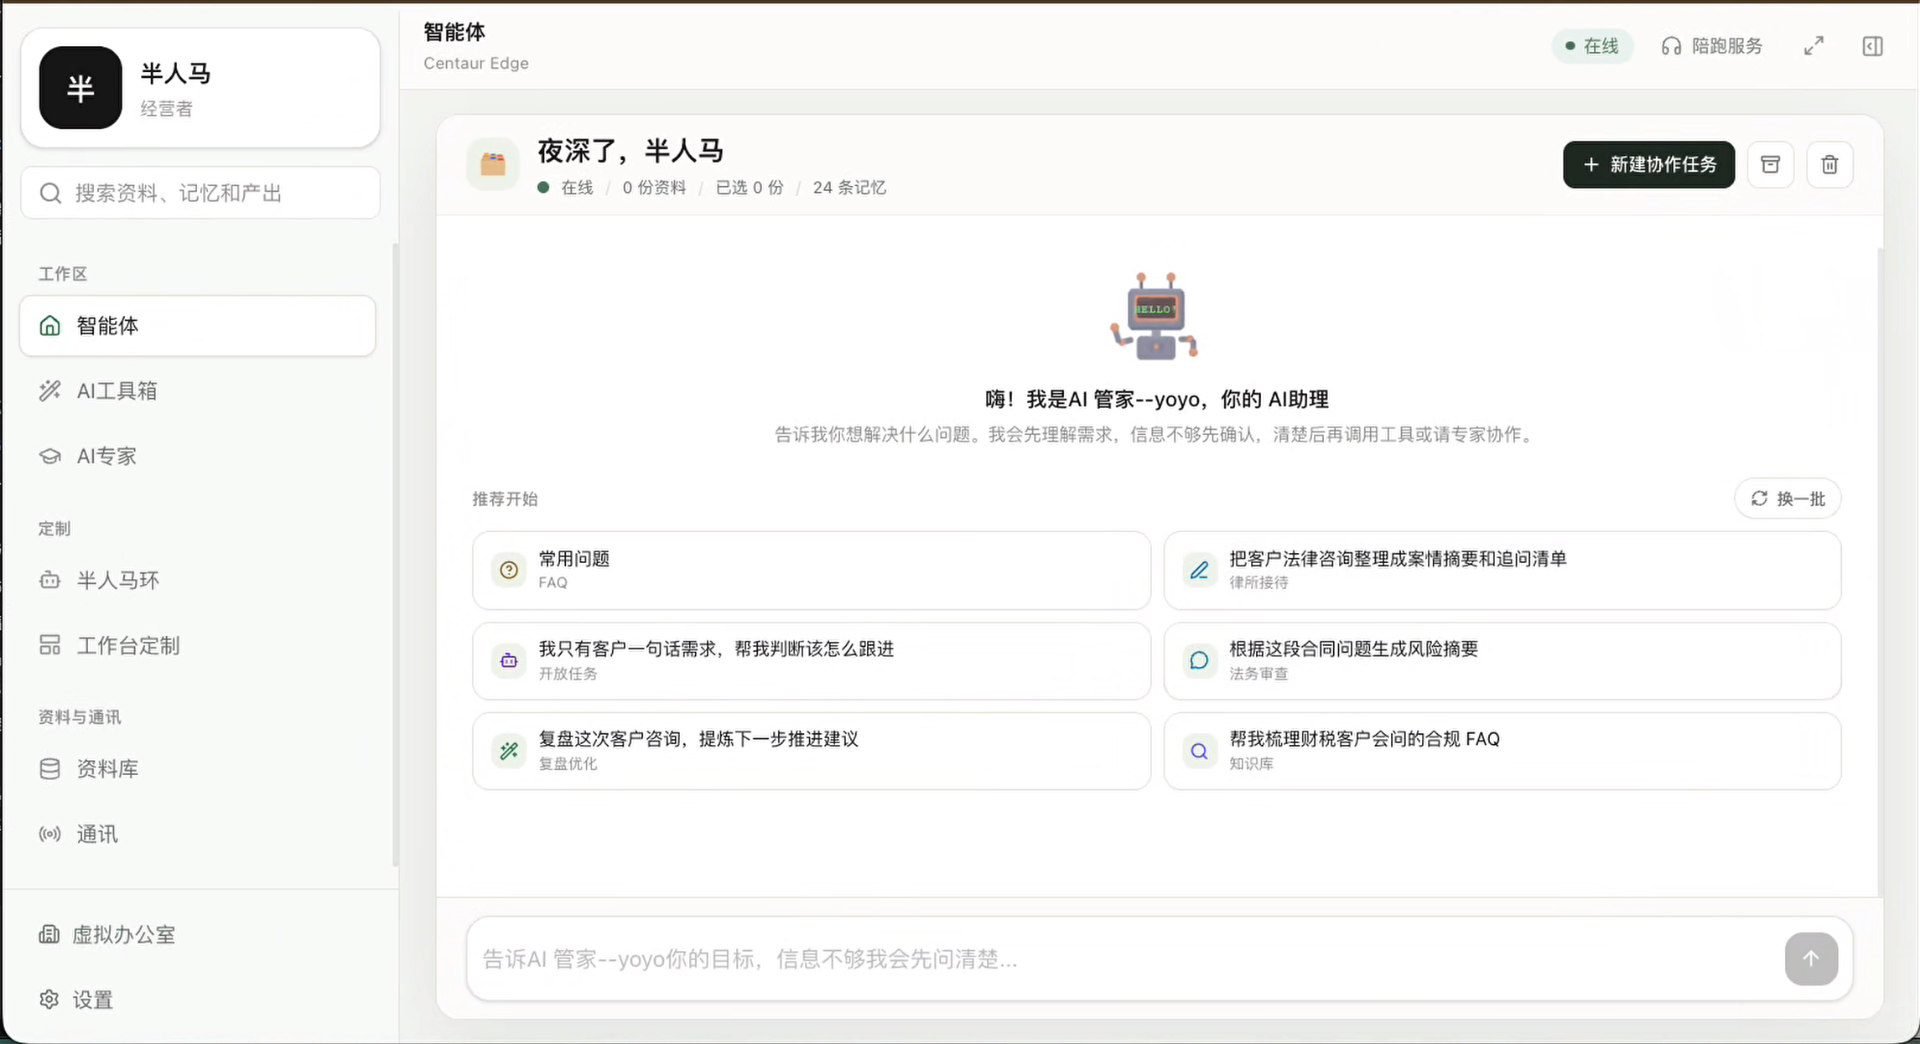Click the expand fullscreen arrows icon
Viewport: 1920px width, 1044px height.
pyautogui.click(x=1814, y=46)
